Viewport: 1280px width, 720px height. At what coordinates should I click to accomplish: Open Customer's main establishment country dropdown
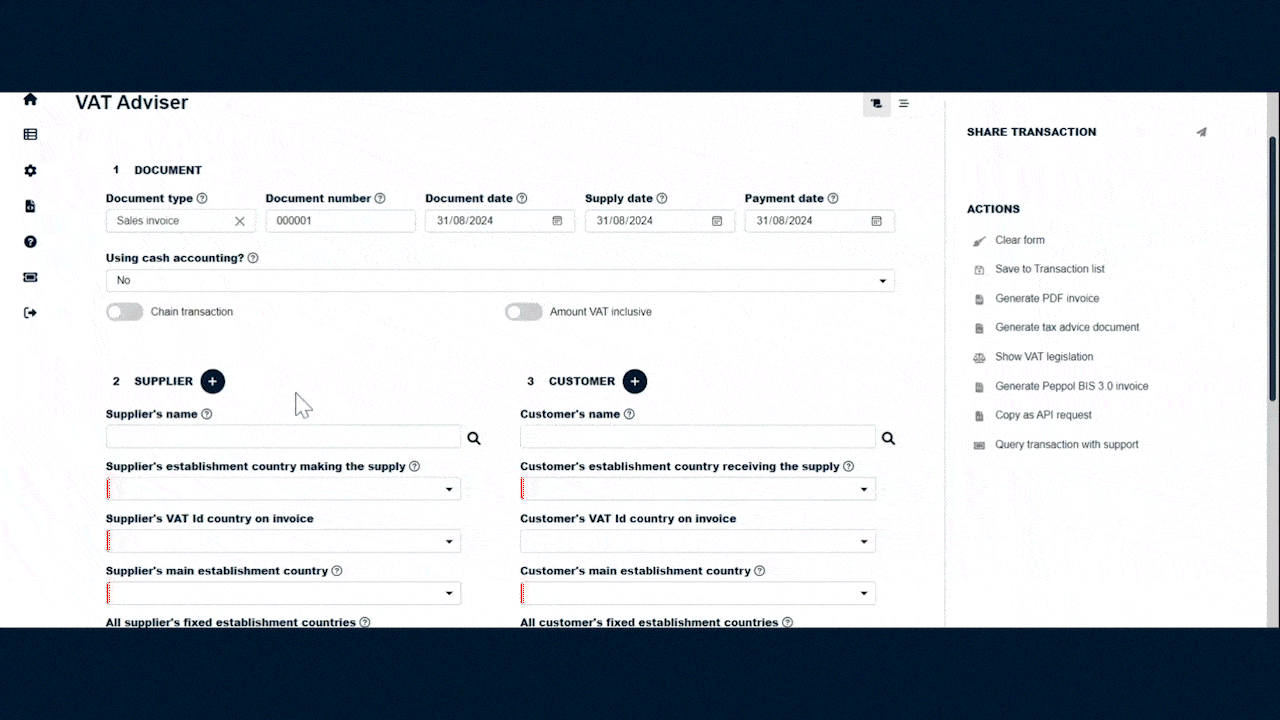[x=697, y=594]
